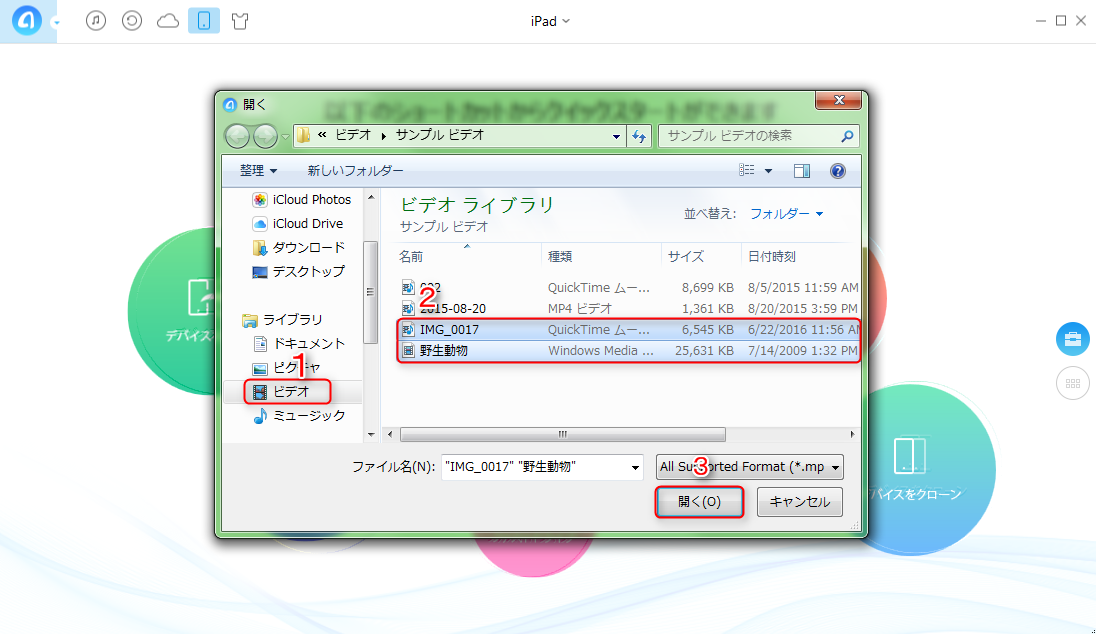The height and width of the screenshot is (634, 1096).
Task: Click the search magnifier icon
Action: (x=847, y=136)
